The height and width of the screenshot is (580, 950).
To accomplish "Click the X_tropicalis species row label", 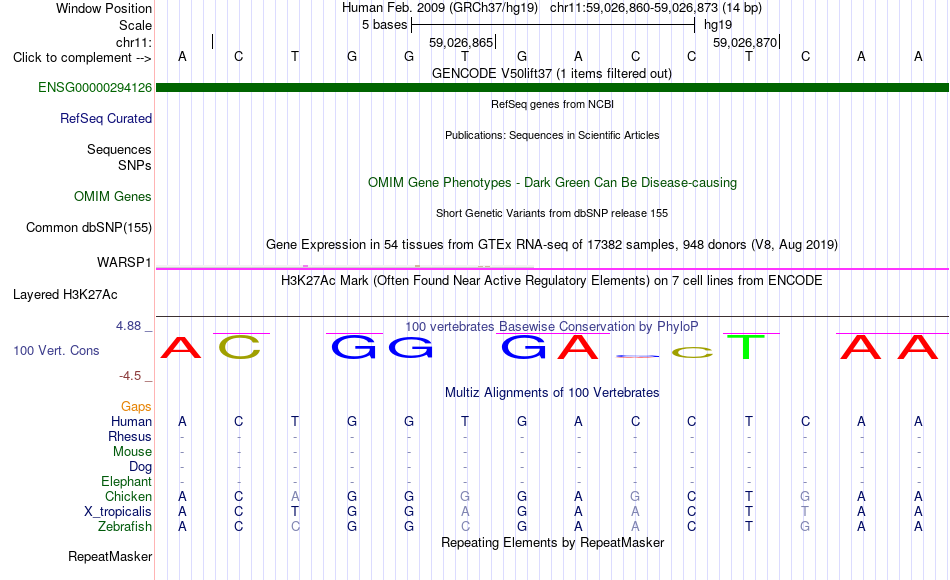I will (x=118, y=512).
